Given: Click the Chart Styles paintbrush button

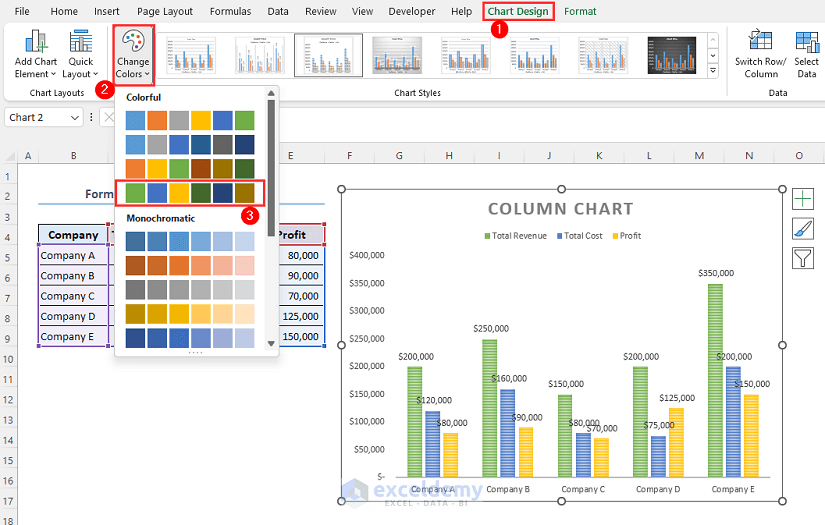Looking at the screenshot, I should (x=803, y=228).
